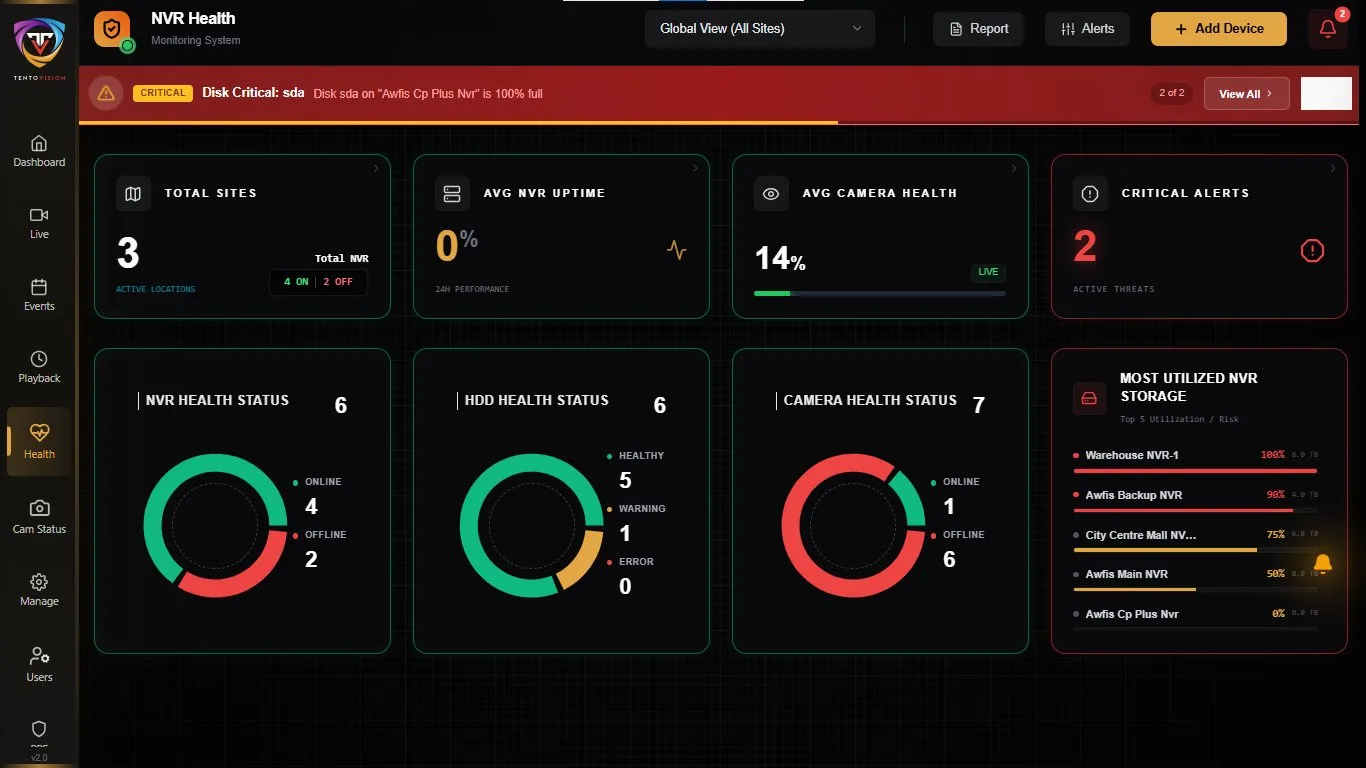Expand the Total Sites card chevron
Screen dimensions: 1366x768
pos(376,169)
